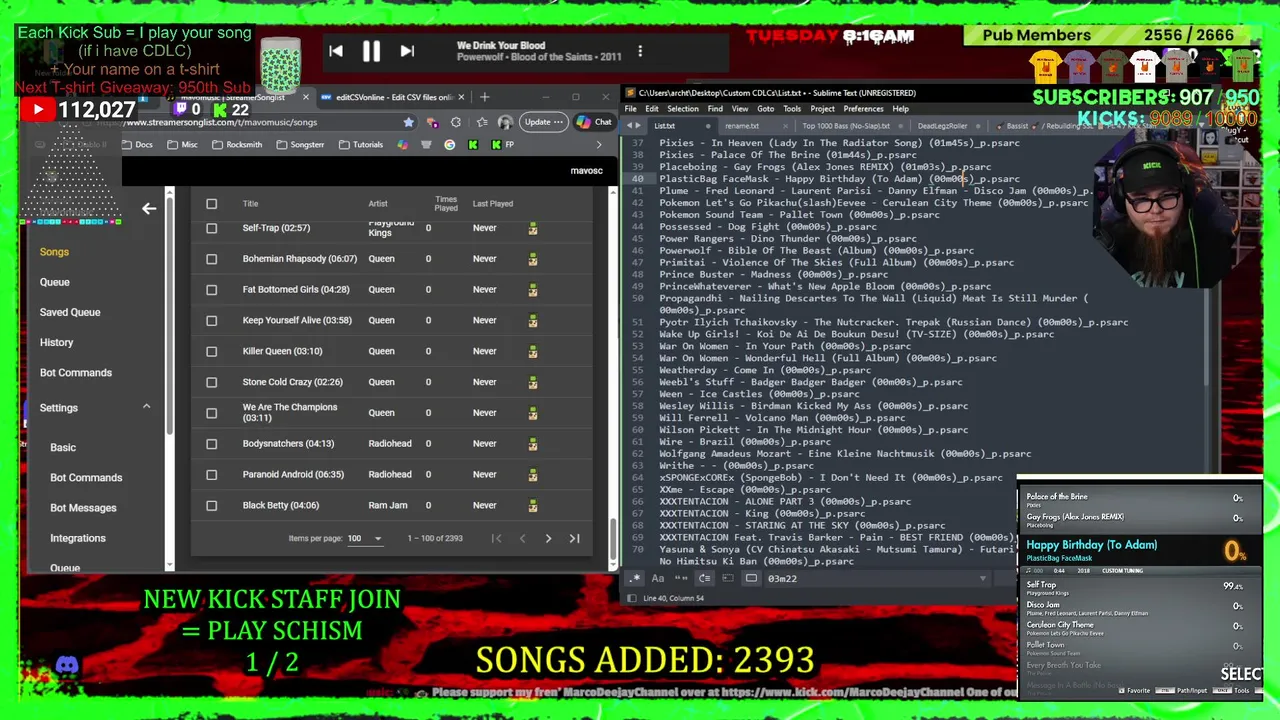Open the Saved Queue page
The image size is (1280, 720).
coord(70,312)
